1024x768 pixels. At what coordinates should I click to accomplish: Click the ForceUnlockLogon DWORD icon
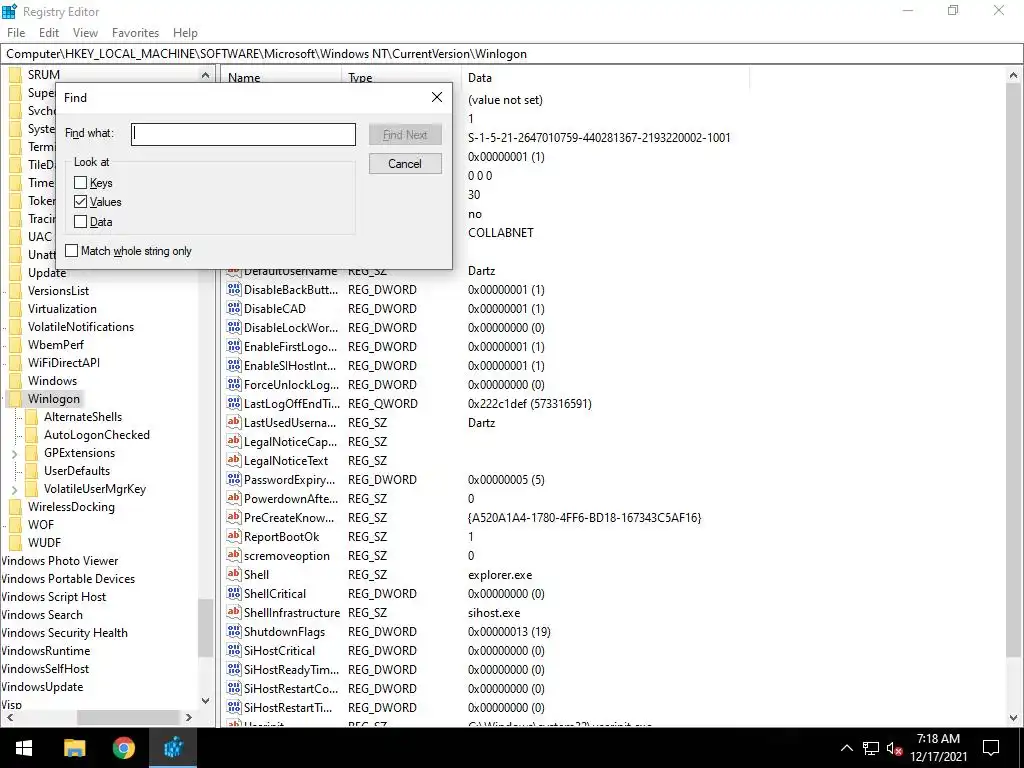[234, 384]
